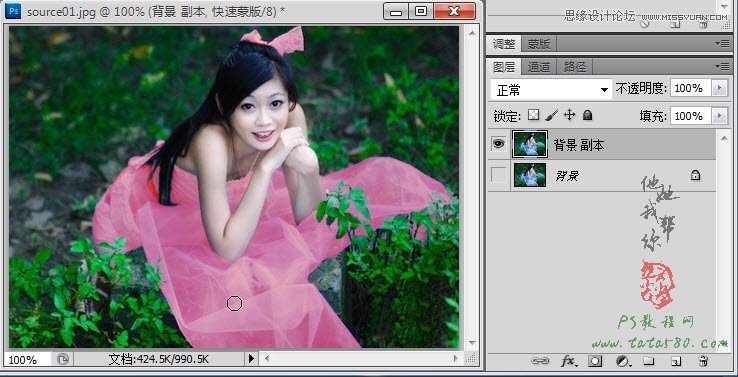This screenshot has width=738, height=377.
Task: Minimize the source01.jpg document window
Action: pyautogui.click(x=395, y=11)
